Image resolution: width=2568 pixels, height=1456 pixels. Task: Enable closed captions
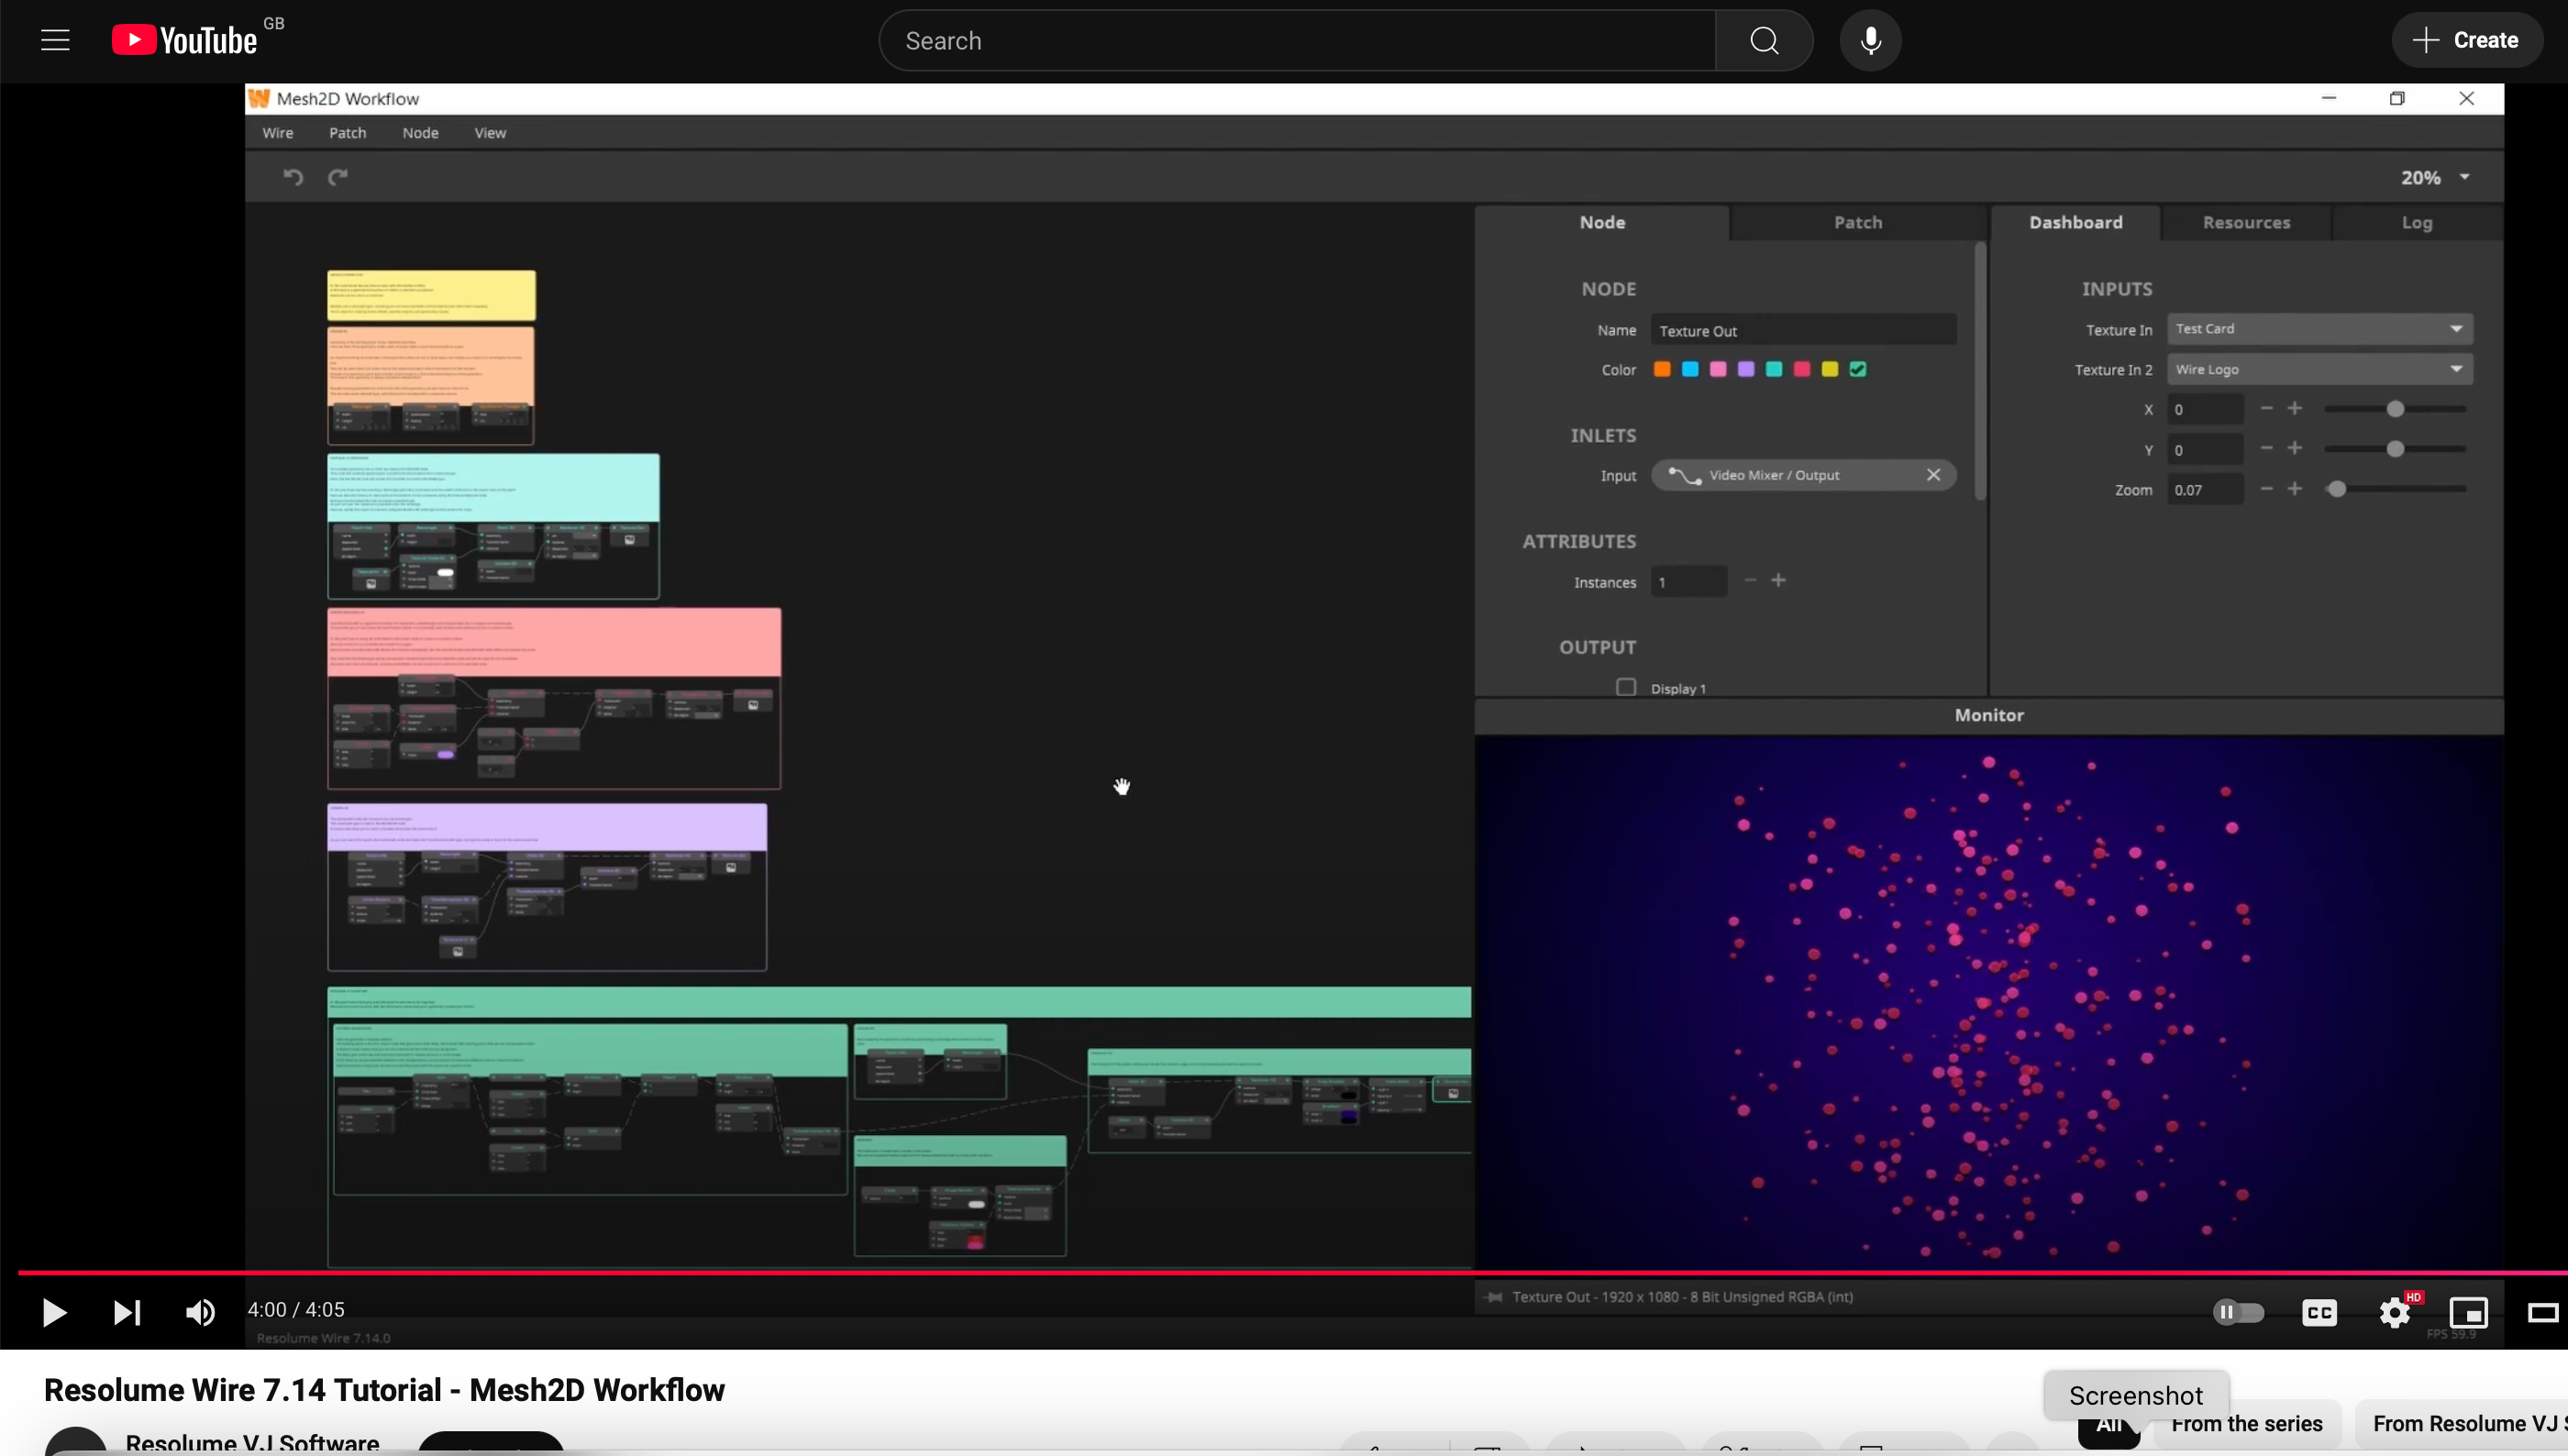pyautogui.click(x=2319, y=1312)
